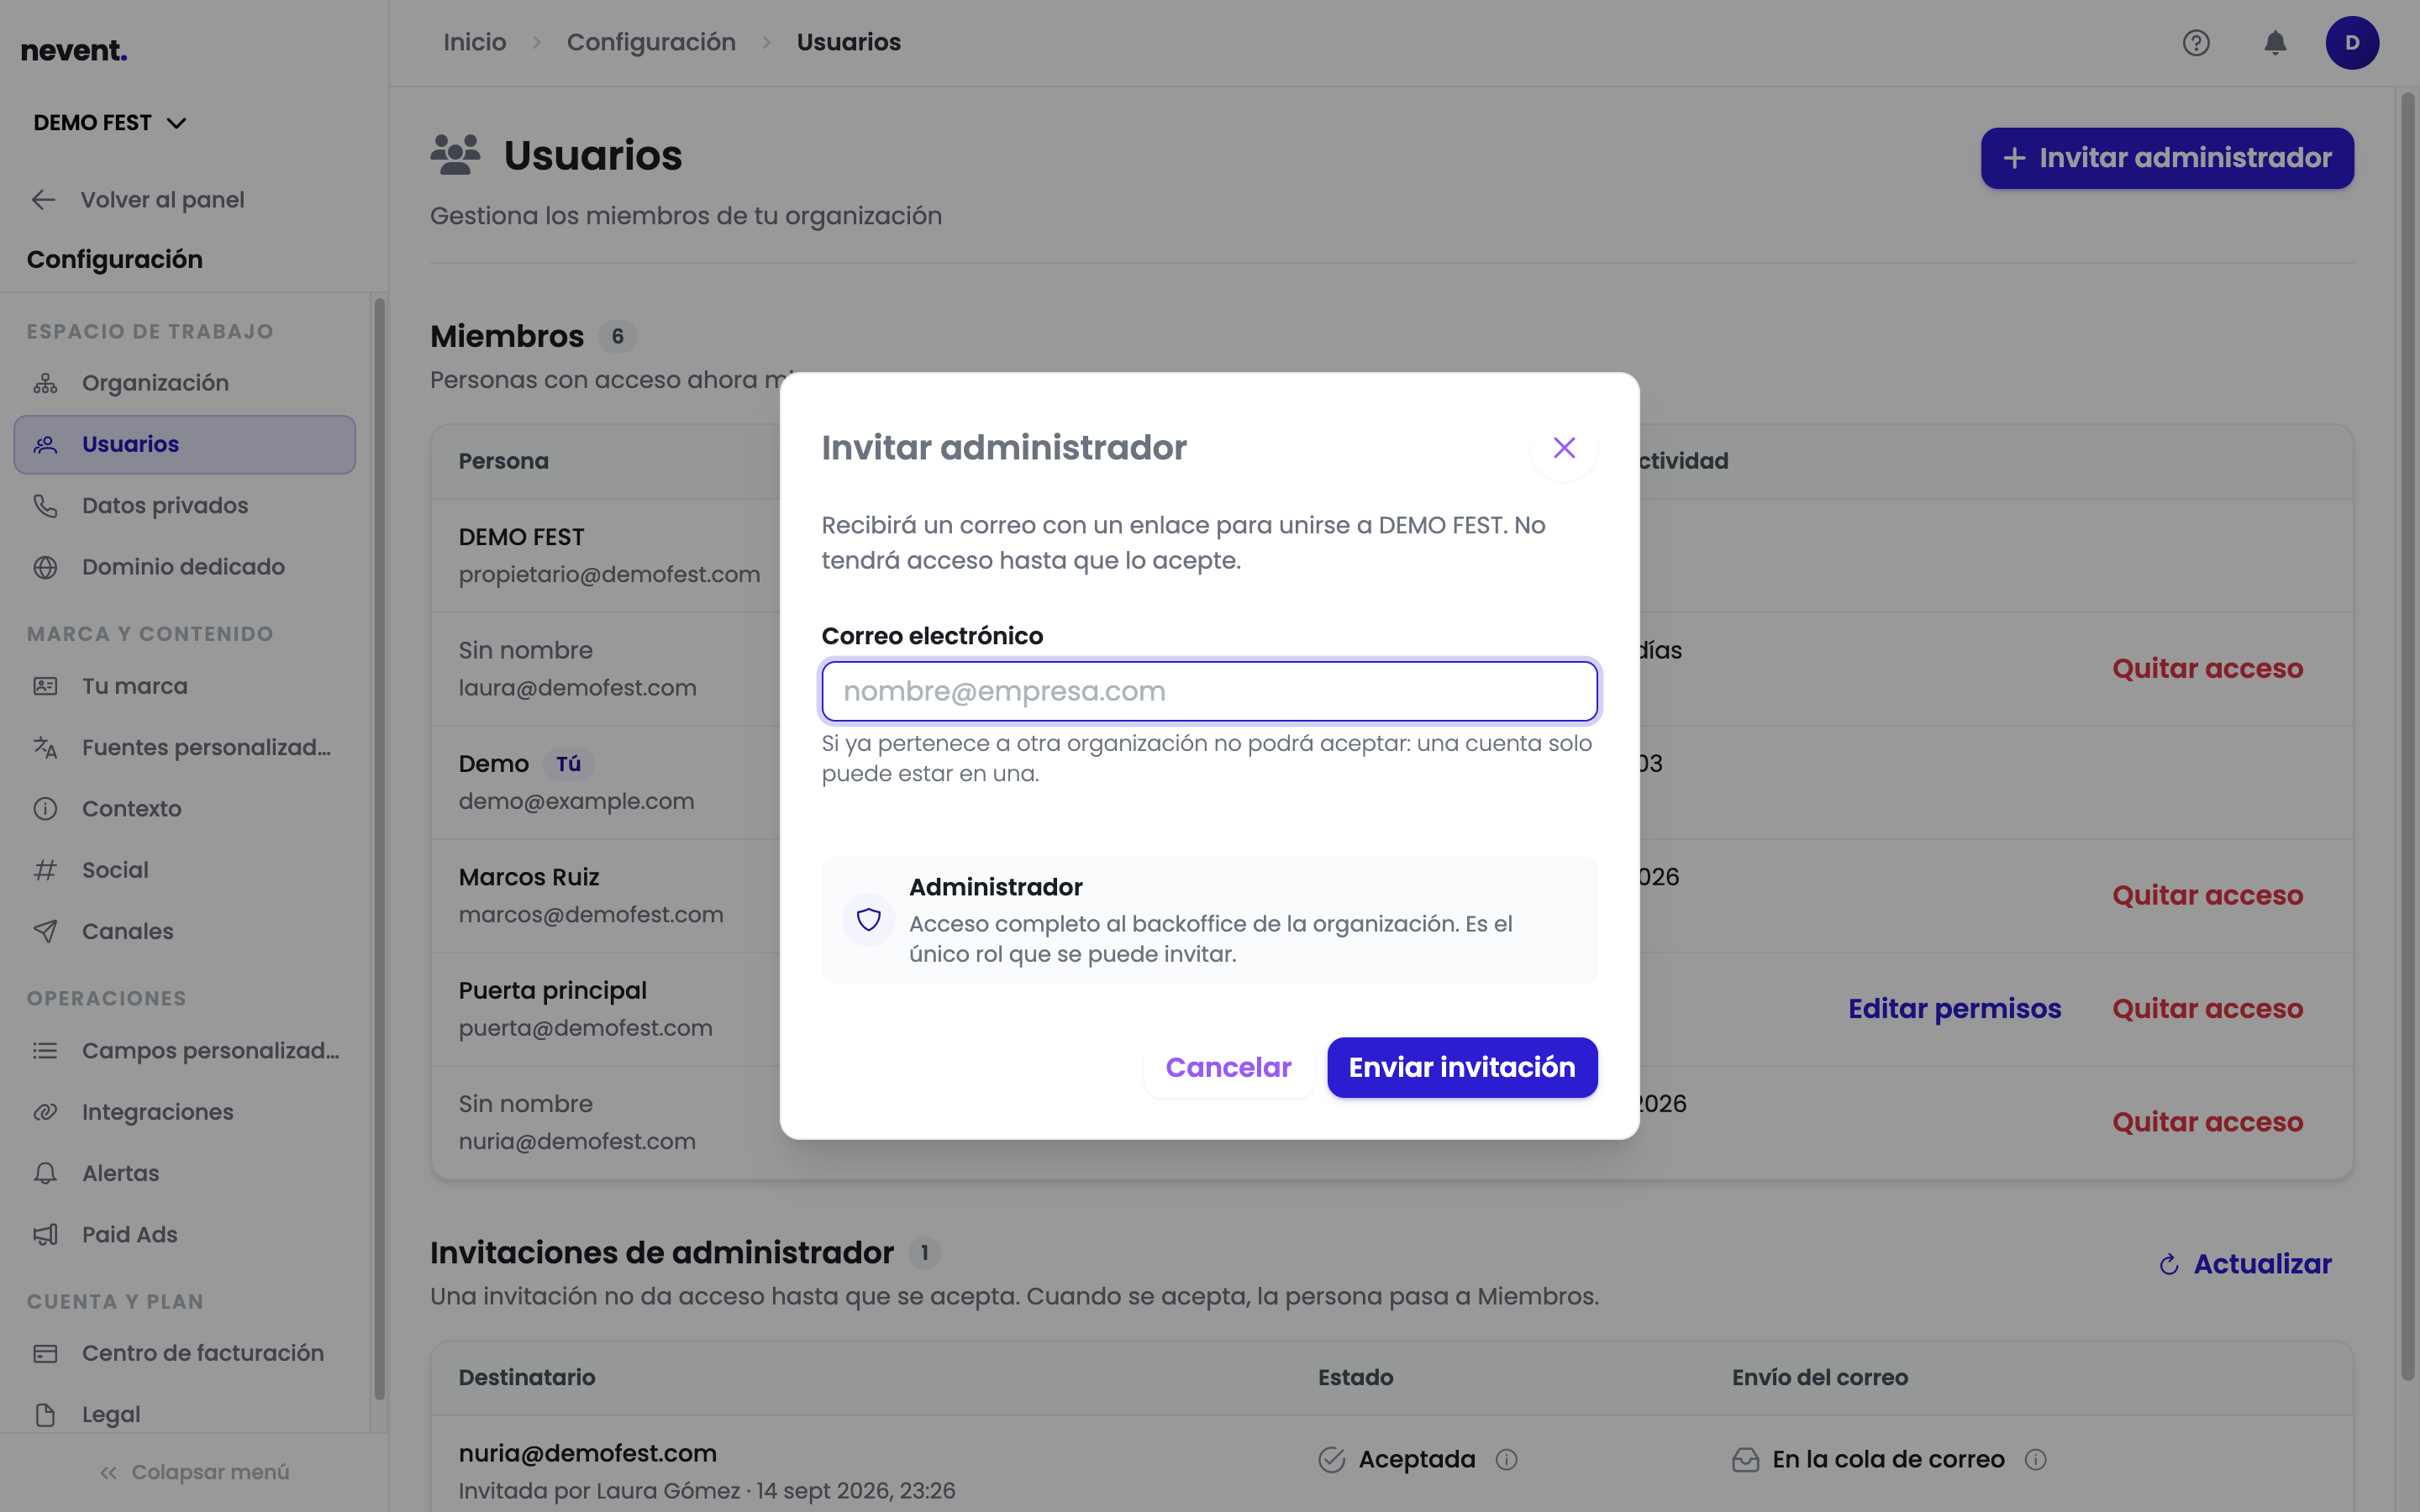2420x1512 pixels.
Task: Open Datos privados in the sidebar
Action: pos(185,505)
